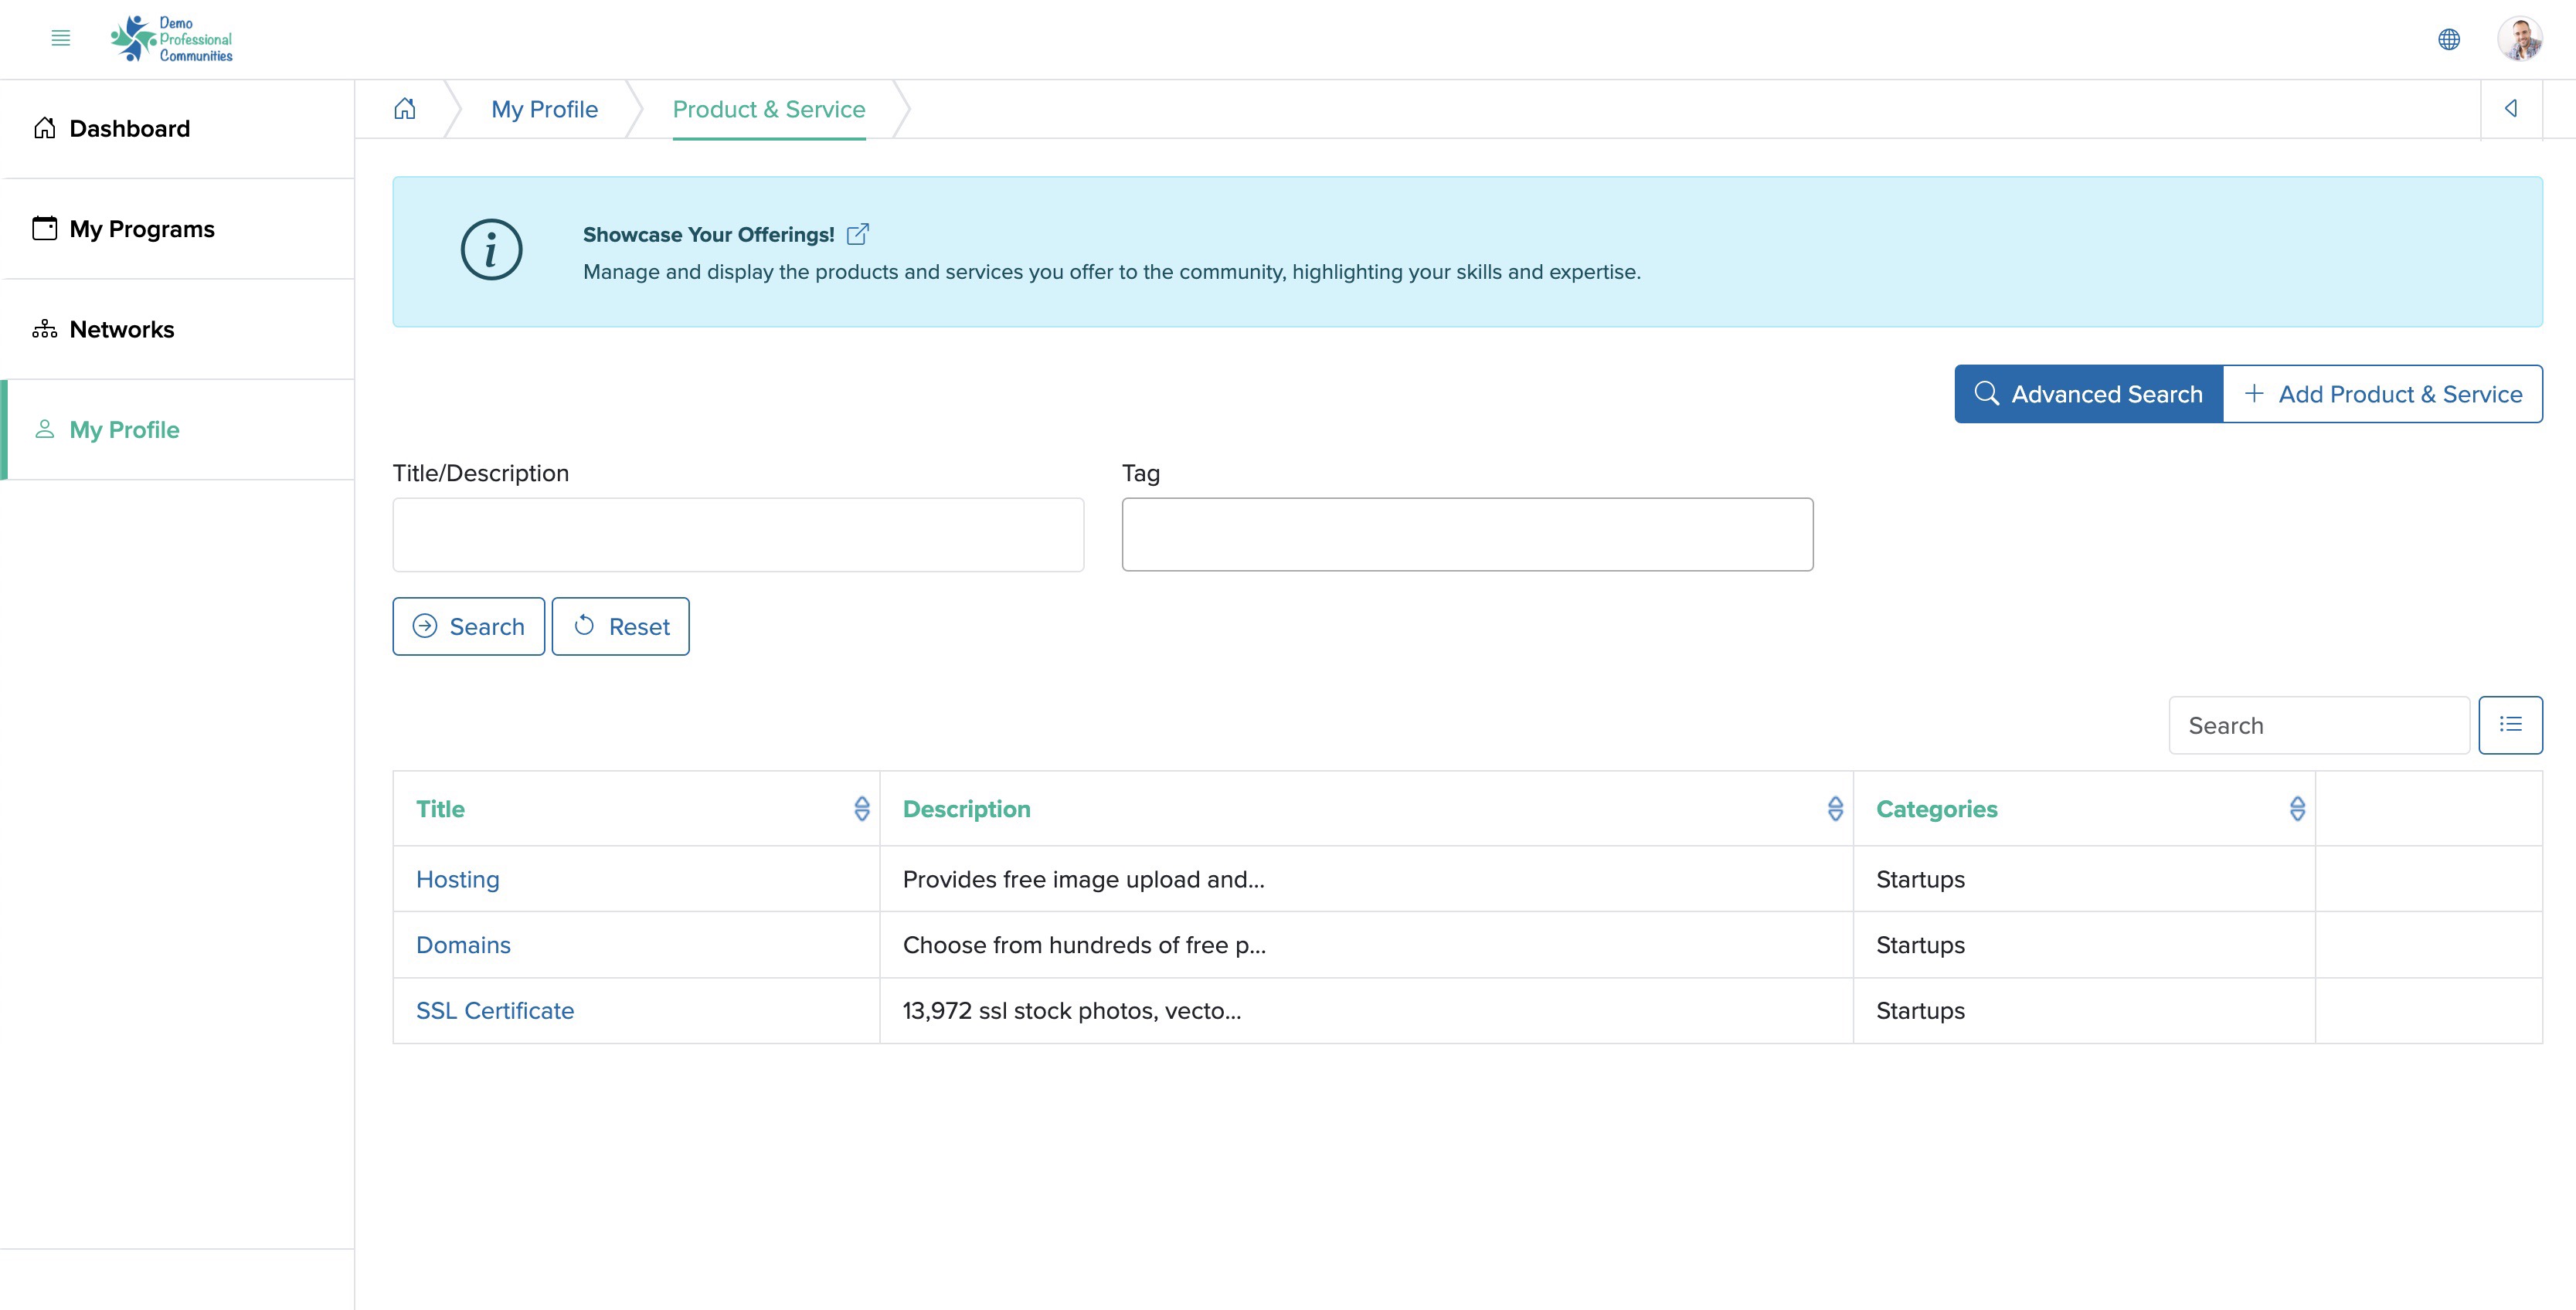Open the column list toggle button
2576x1310 pixels.
click(x=2510, y=725)
